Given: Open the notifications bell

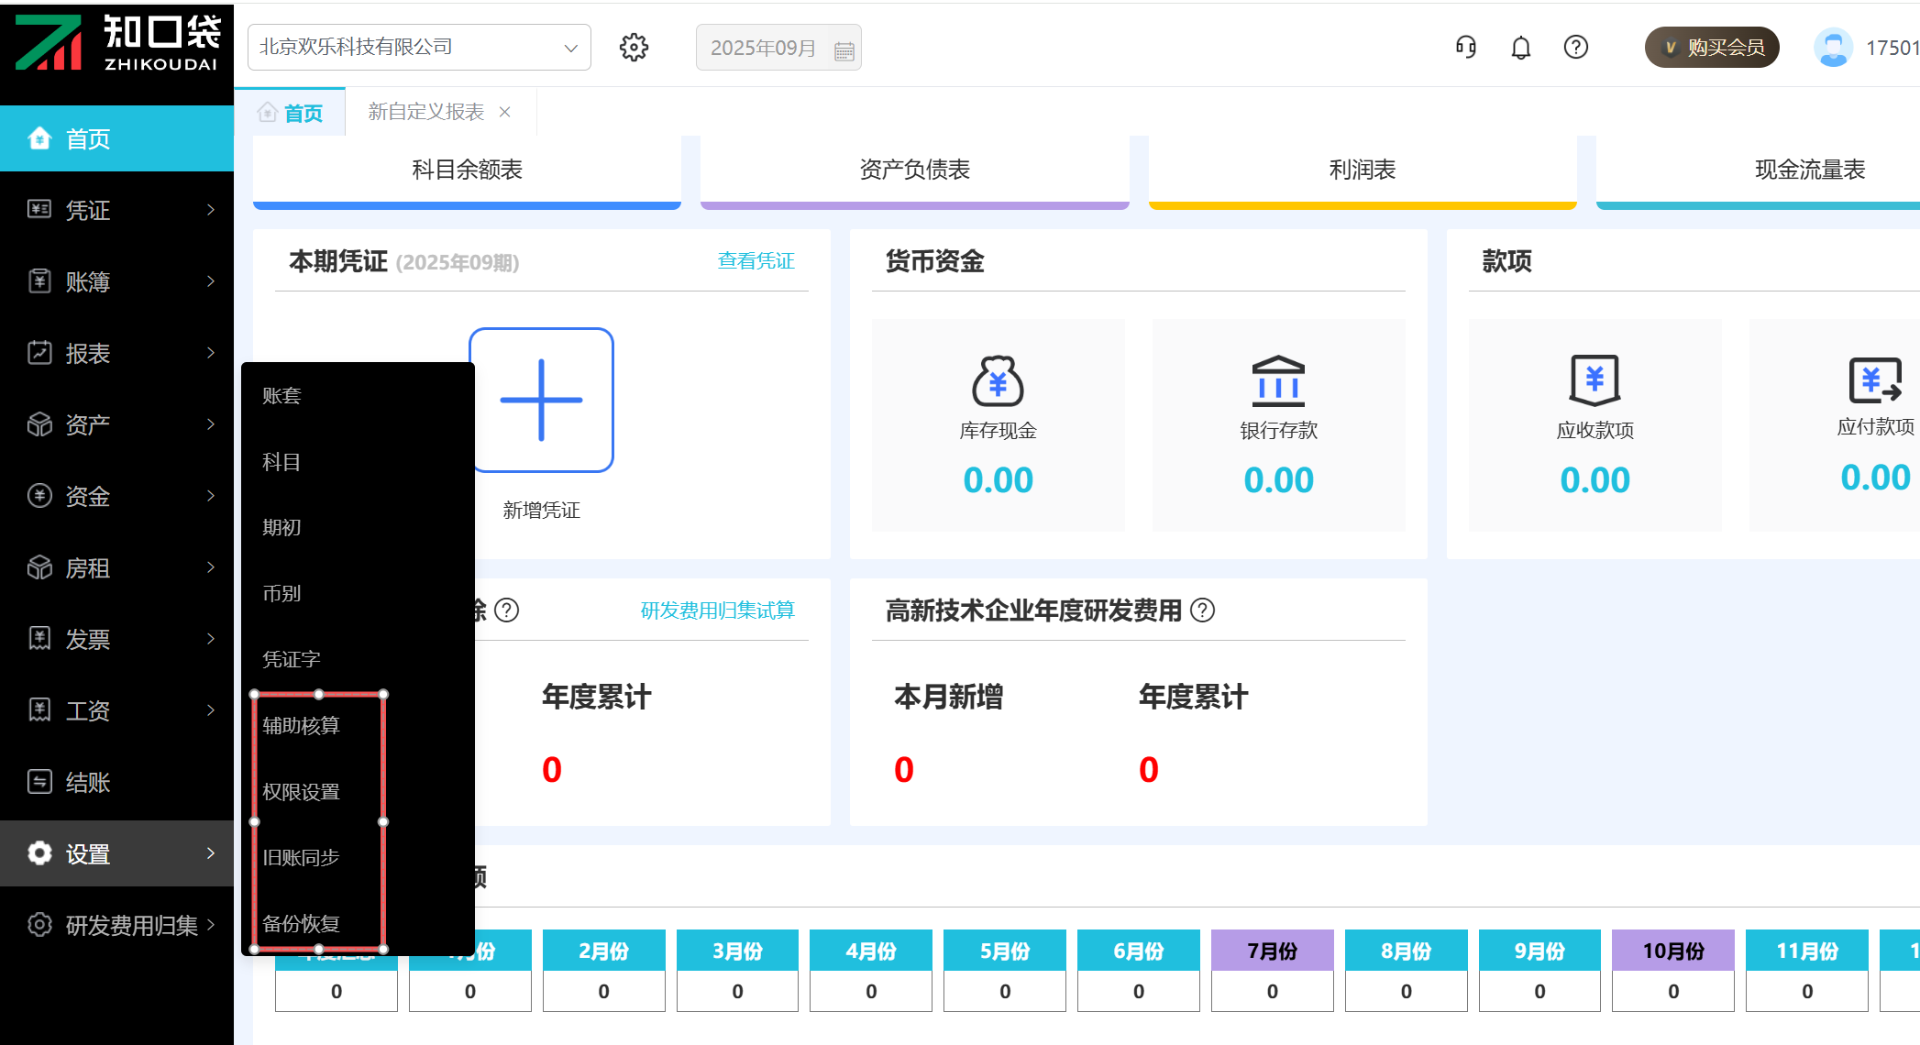Looking at the screenshot, I should [x=1521, y=47].
